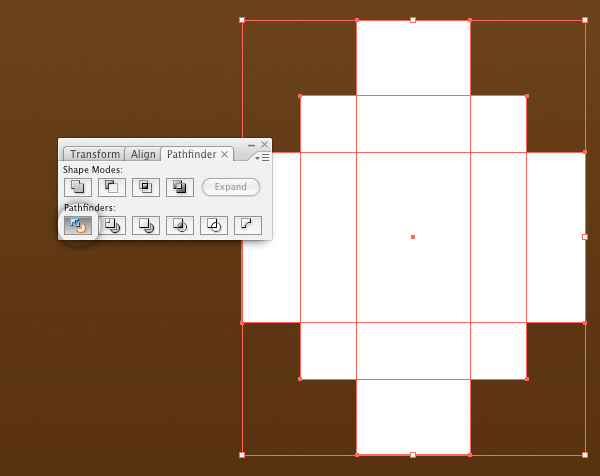
Task: Select the Pathfinder tab label
Action: (190, 154)
